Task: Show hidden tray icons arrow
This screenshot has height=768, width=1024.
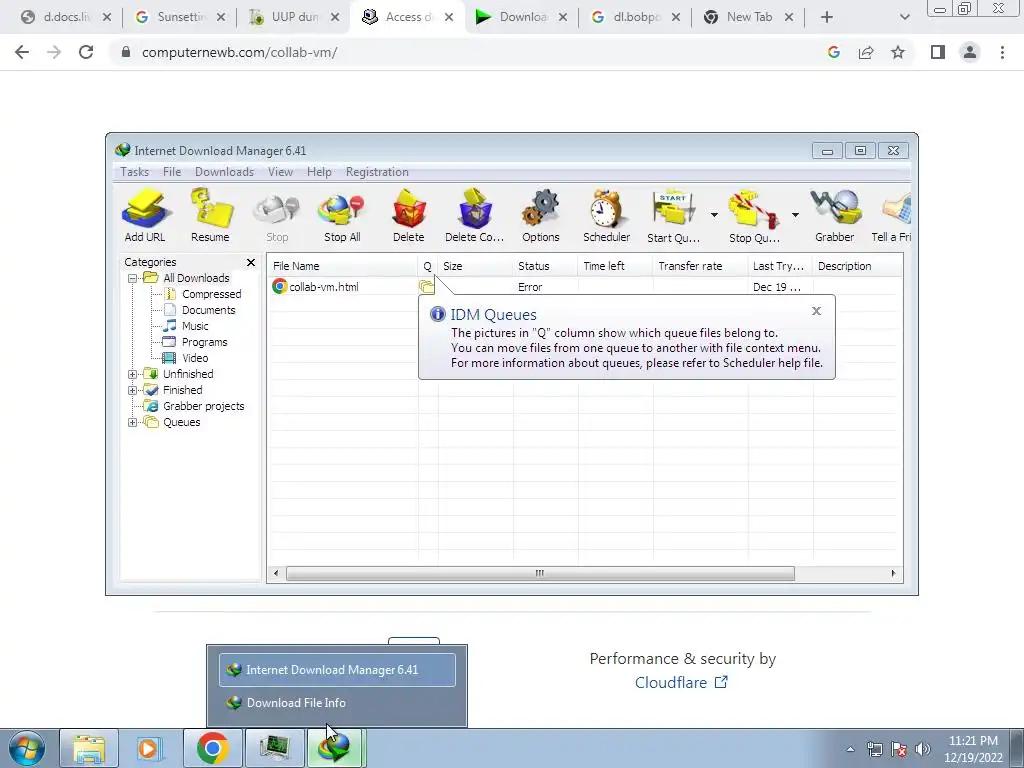Action: [x=850, y=750]
